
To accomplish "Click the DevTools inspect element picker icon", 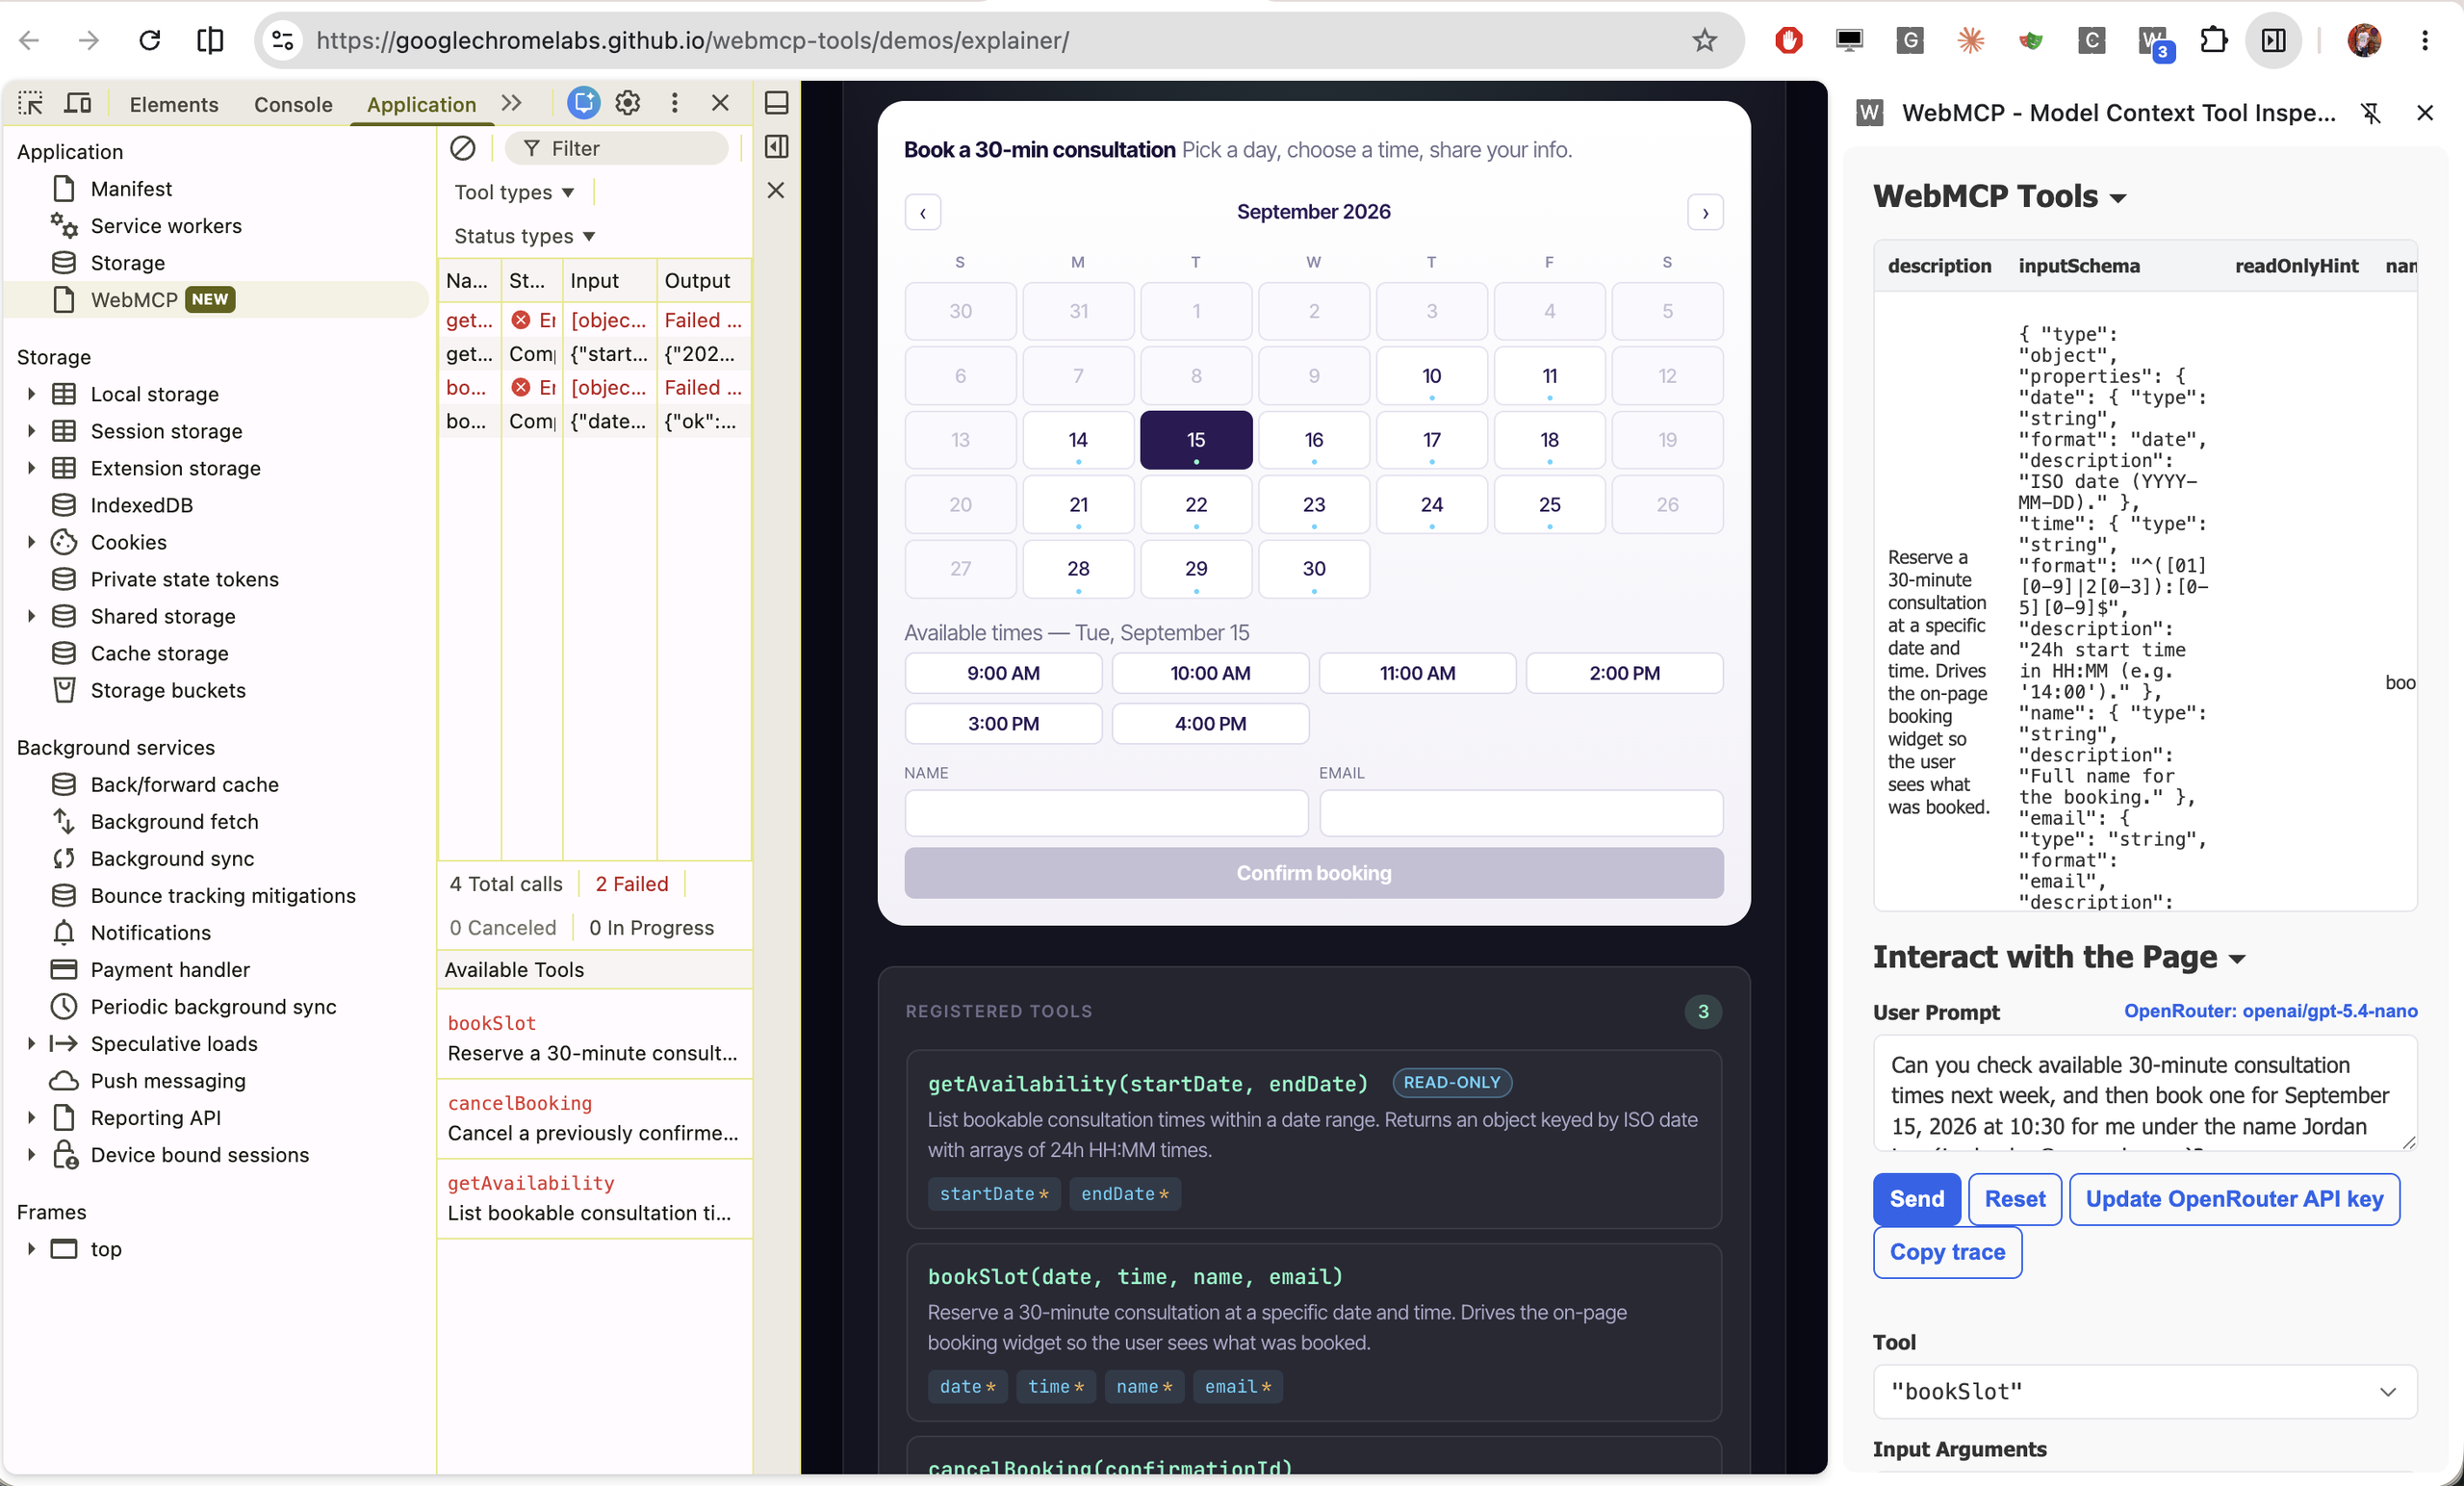I will coord(30,103).
